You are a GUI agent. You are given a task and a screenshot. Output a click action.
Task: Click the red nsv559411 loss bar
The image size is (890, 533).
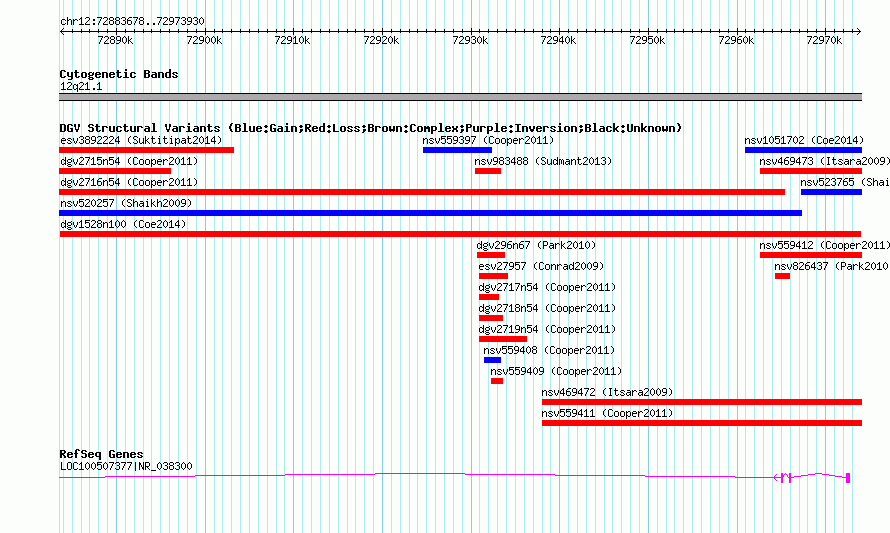[702, 423]
